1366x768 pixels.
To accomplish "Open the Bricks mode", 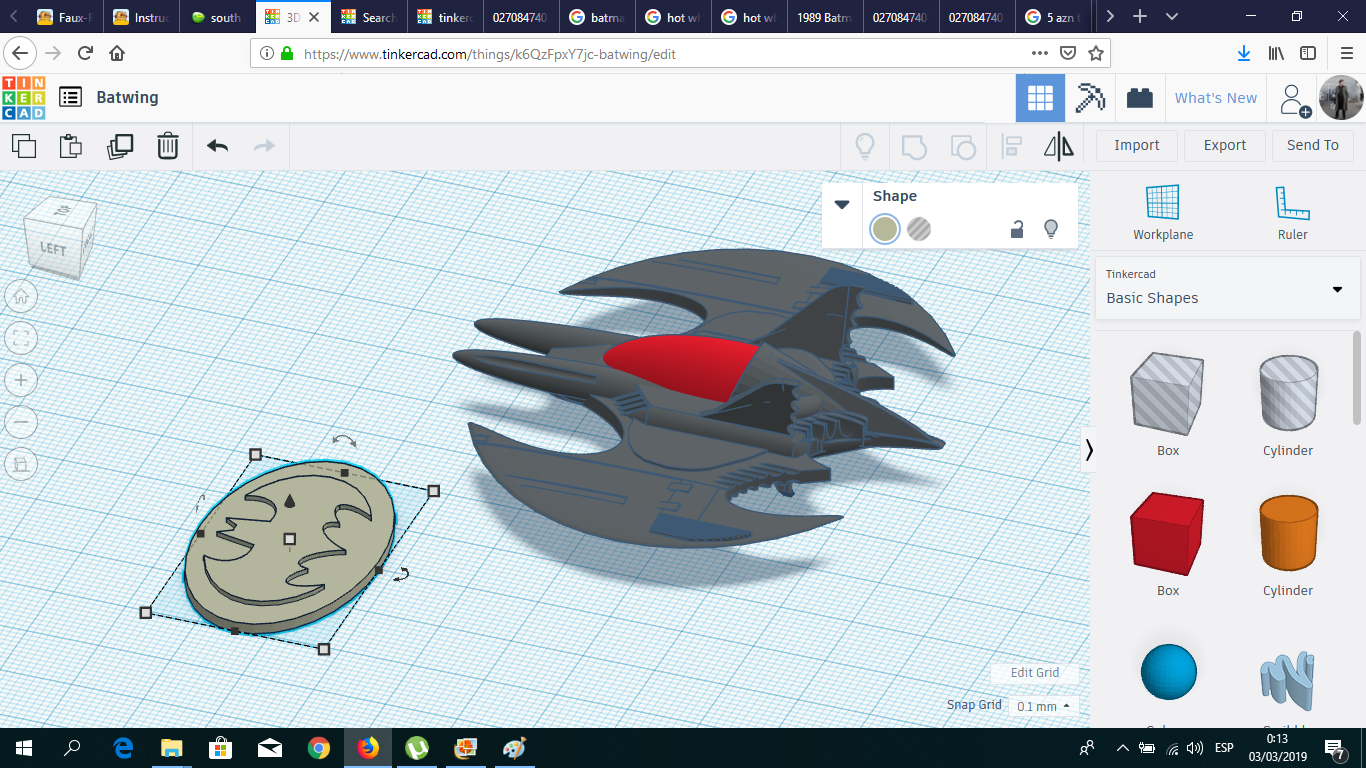I will pos(1139,98).
